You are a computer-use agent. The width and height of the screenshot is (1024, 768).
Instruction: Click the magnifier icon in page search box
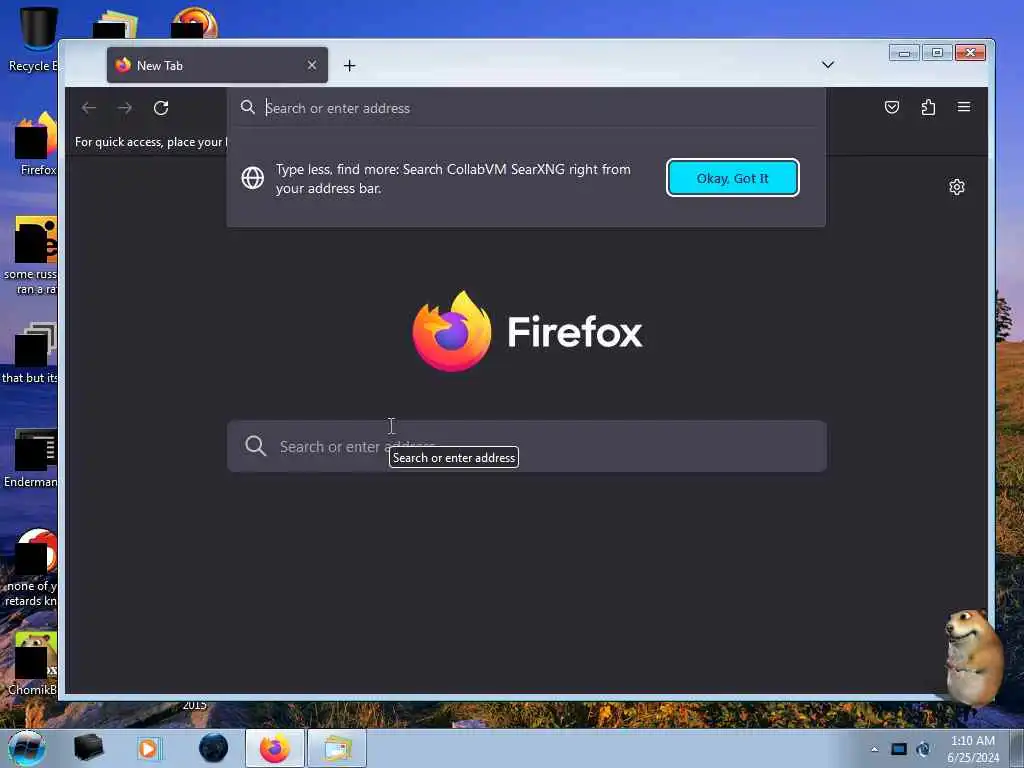[255, 446]
